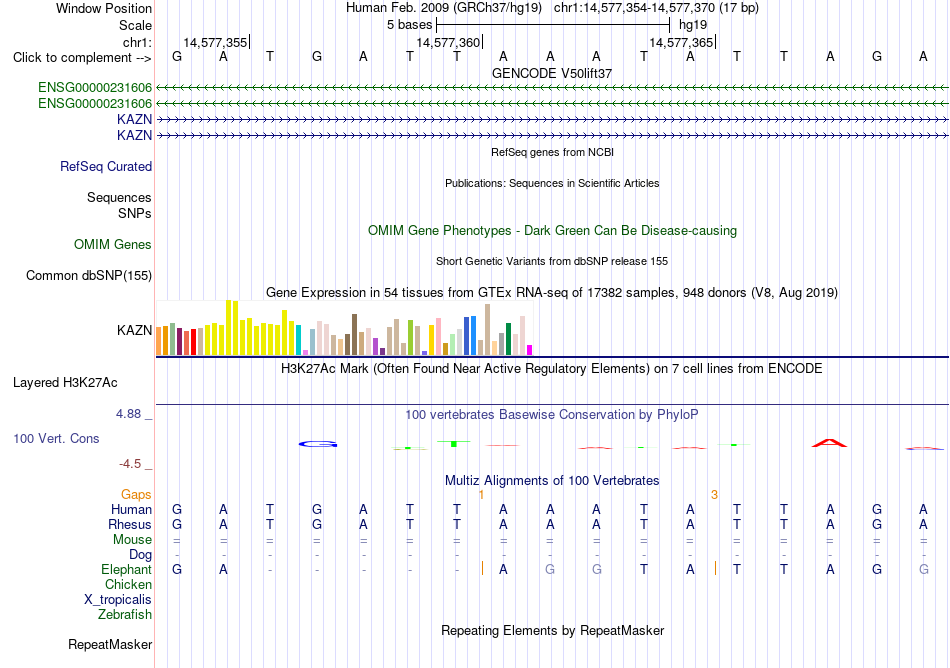
Task: Click the blue G PhyloP logo letter
Action: pyautogui.click(x=318, y=445)
